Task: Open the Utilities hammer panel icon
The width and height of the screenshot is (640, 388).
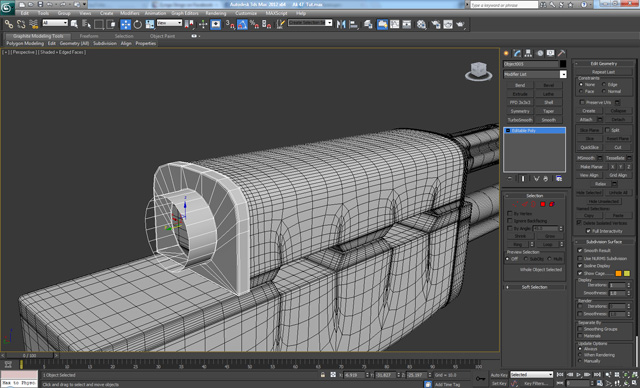Action: pyautogui.click(x=562, y=53)
